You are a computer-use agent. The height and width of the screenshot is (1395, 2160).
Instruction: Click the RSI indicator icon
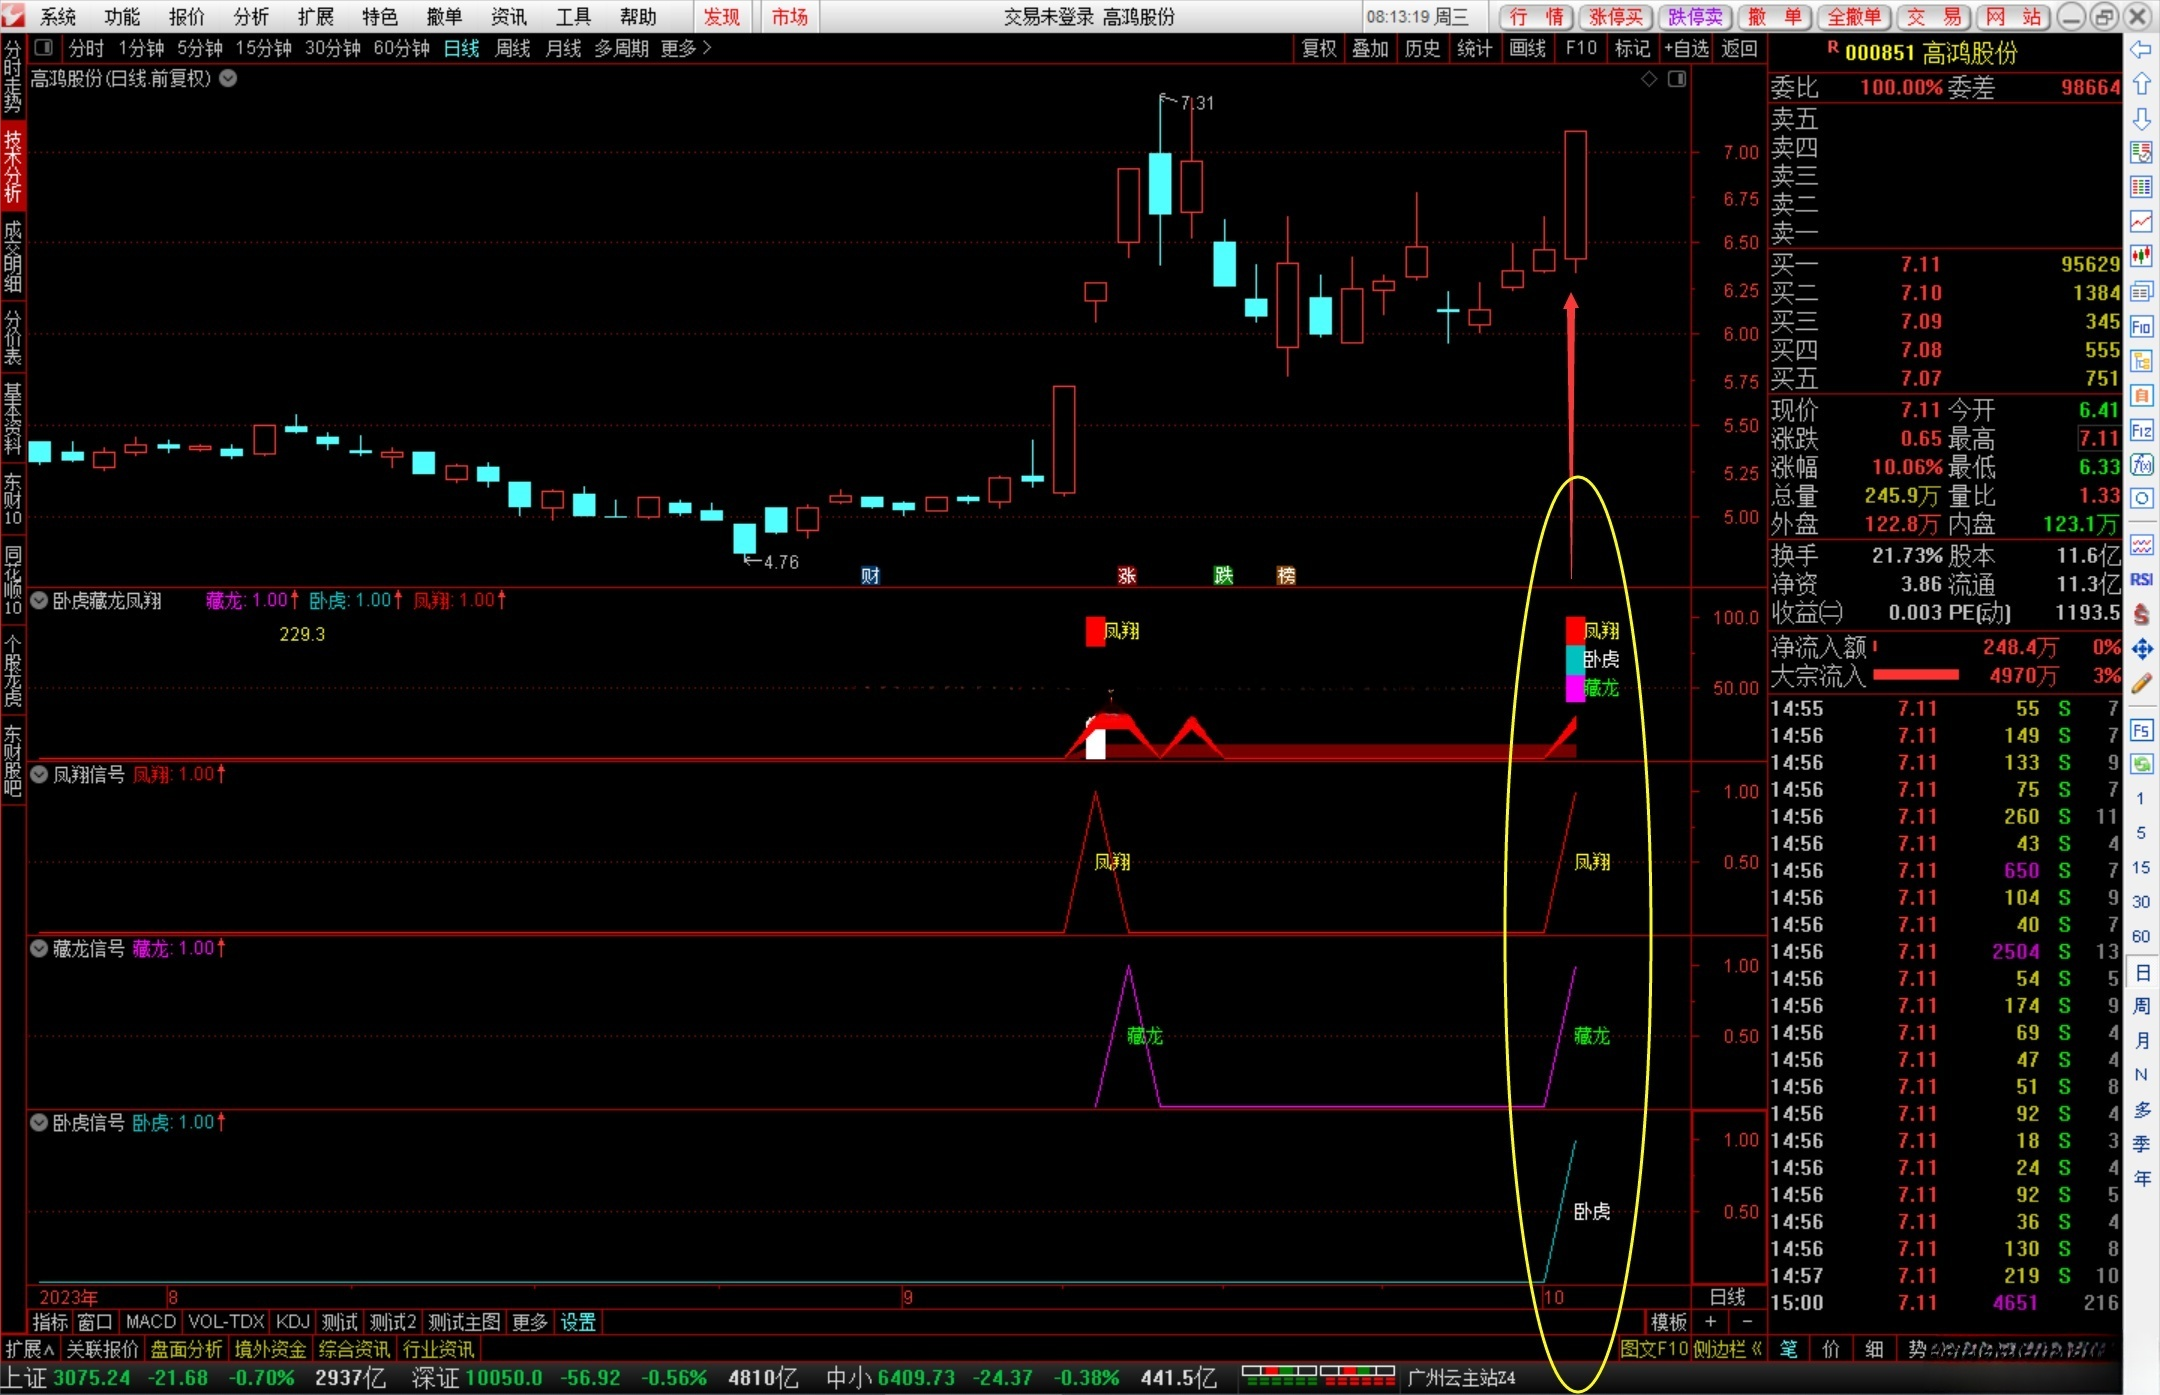[2141, 580]
